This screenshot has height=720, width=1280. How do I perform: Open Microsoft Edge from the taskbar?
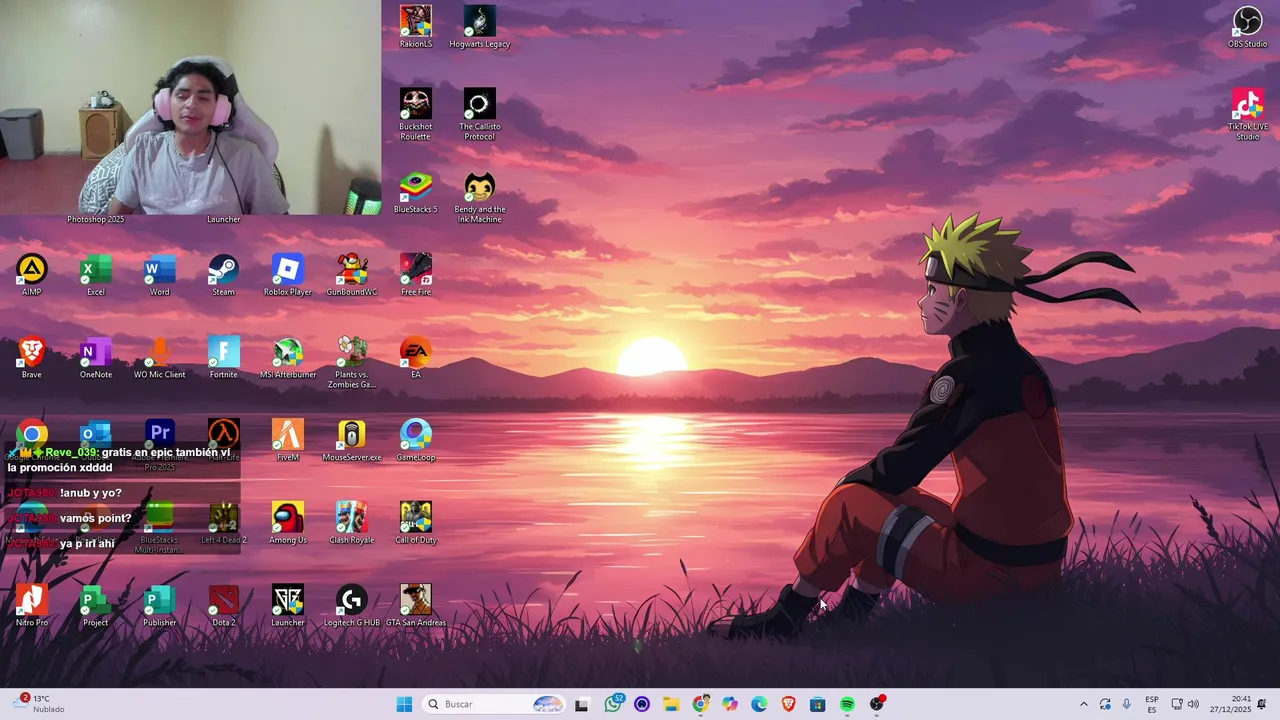[759, 704]
